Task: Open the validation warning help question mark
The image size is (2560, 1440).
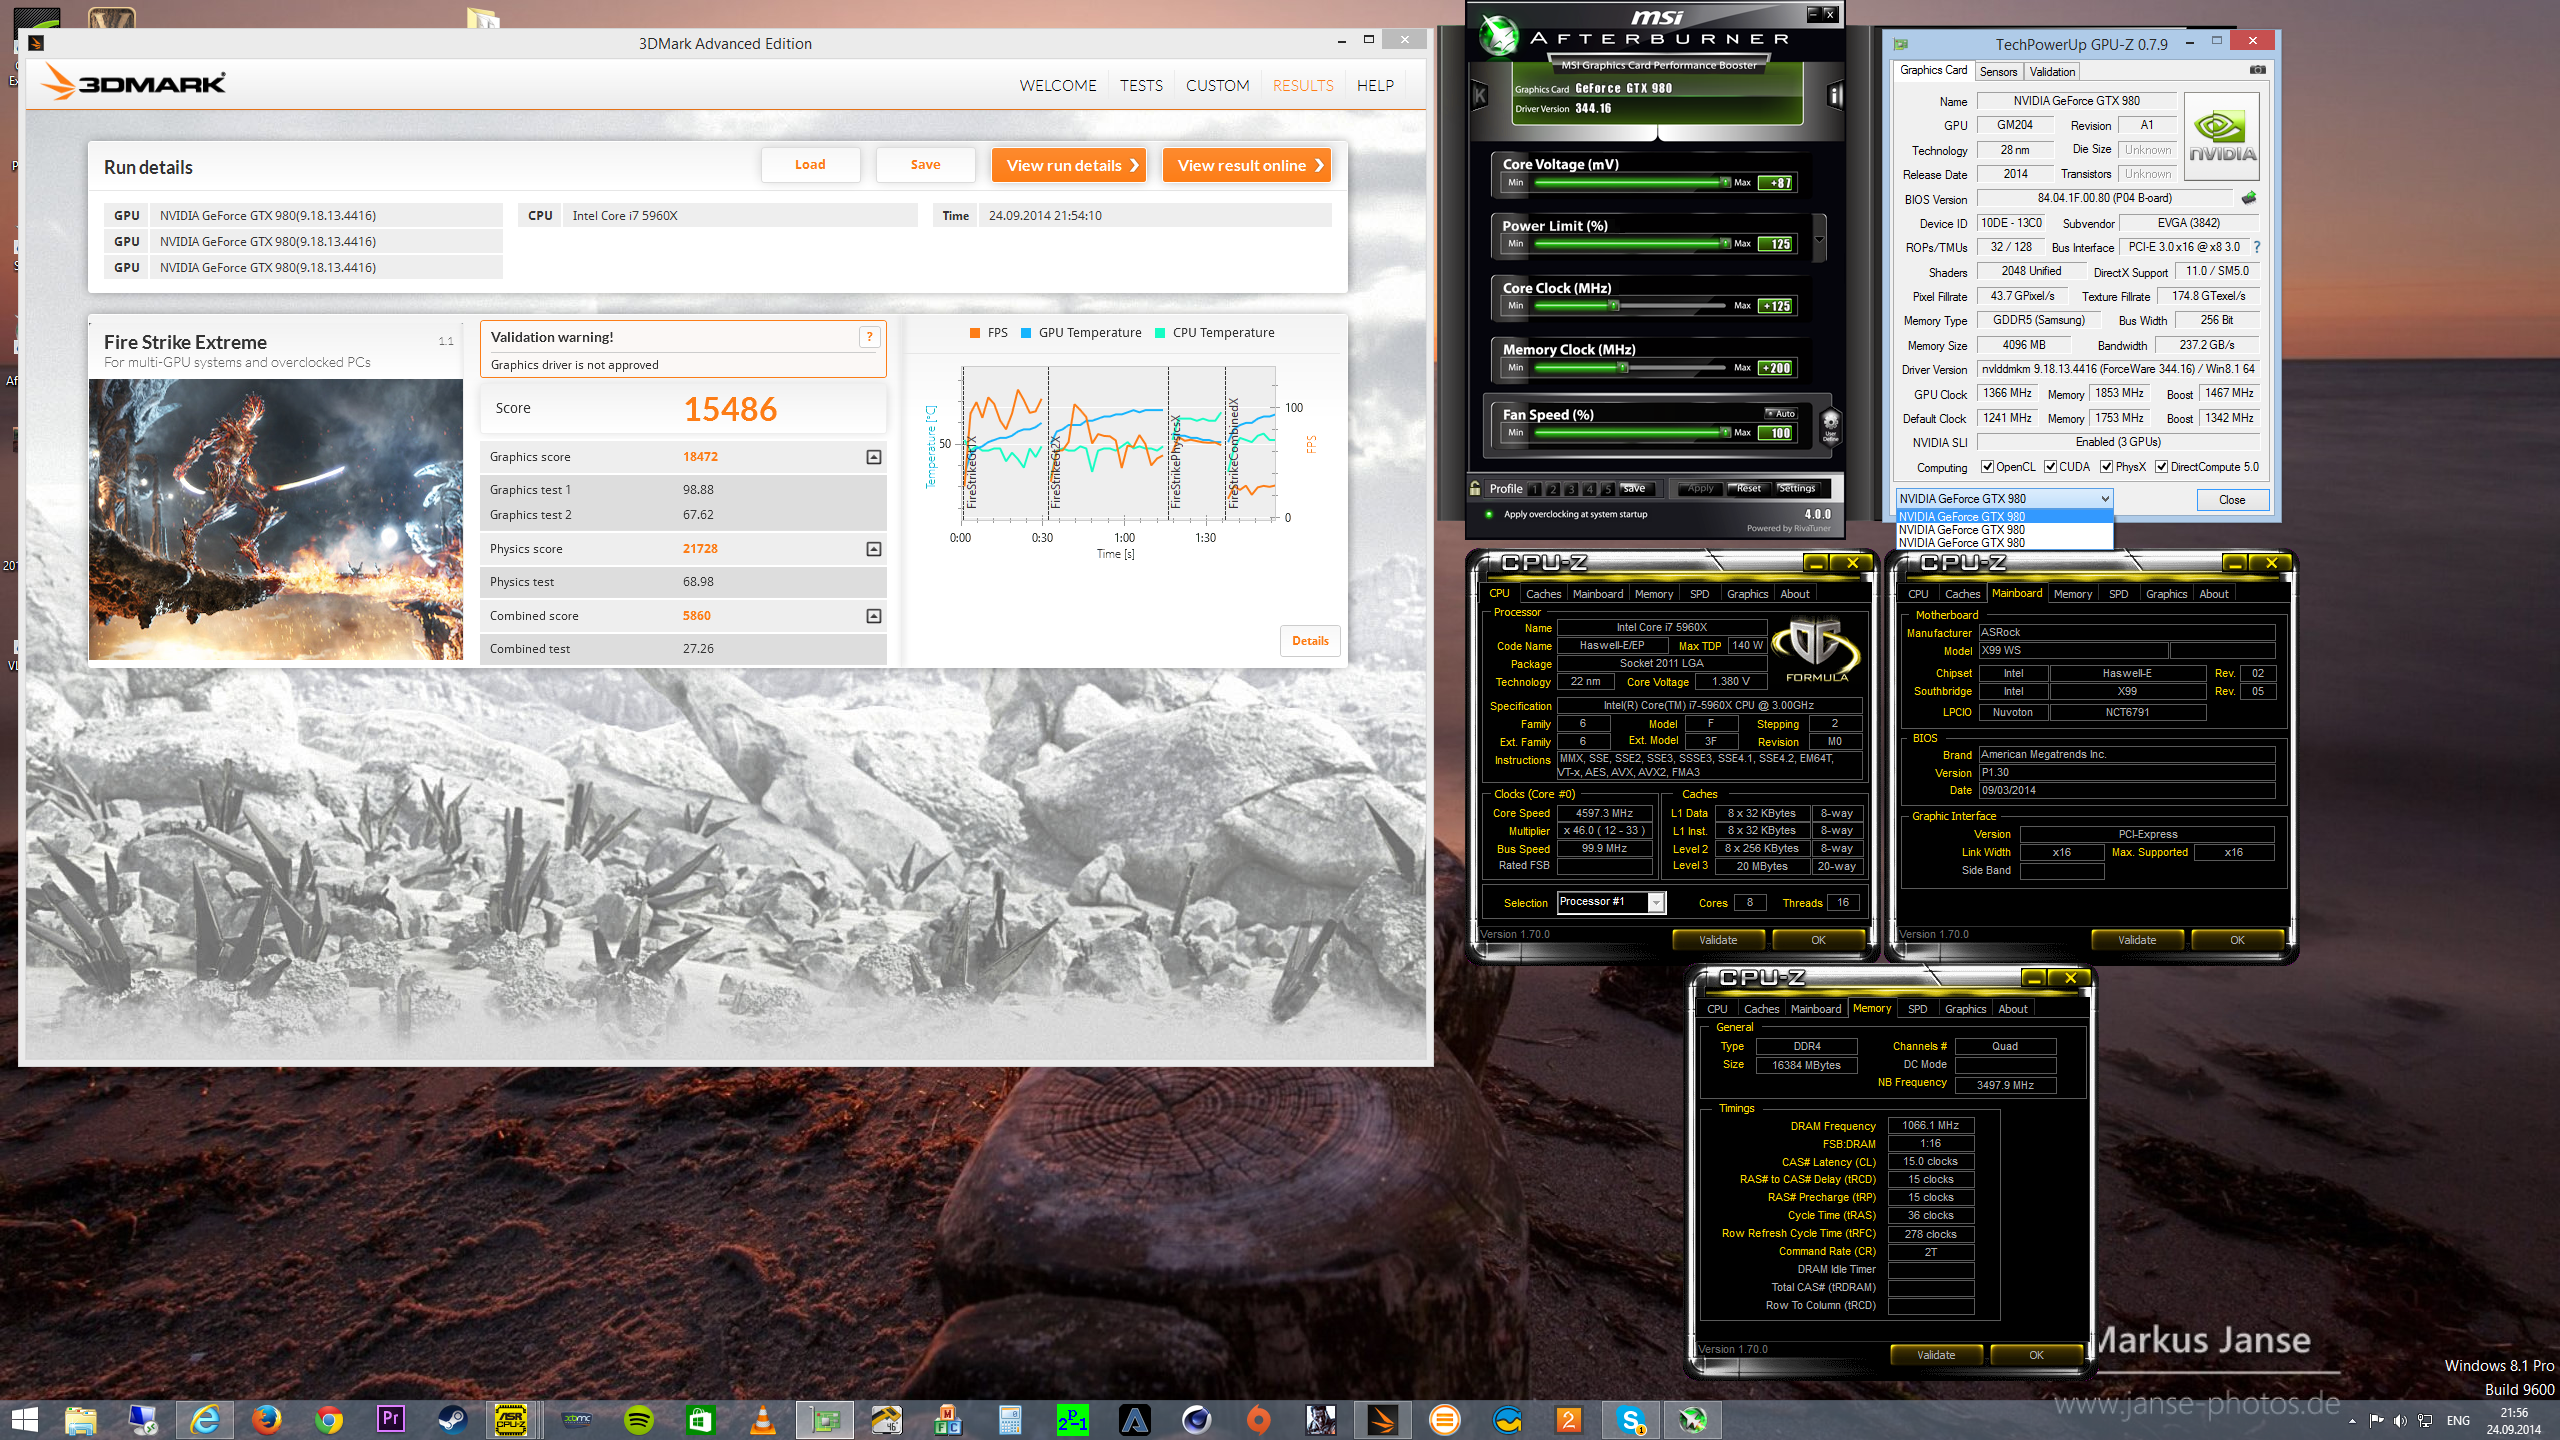Action: point(870,337)
